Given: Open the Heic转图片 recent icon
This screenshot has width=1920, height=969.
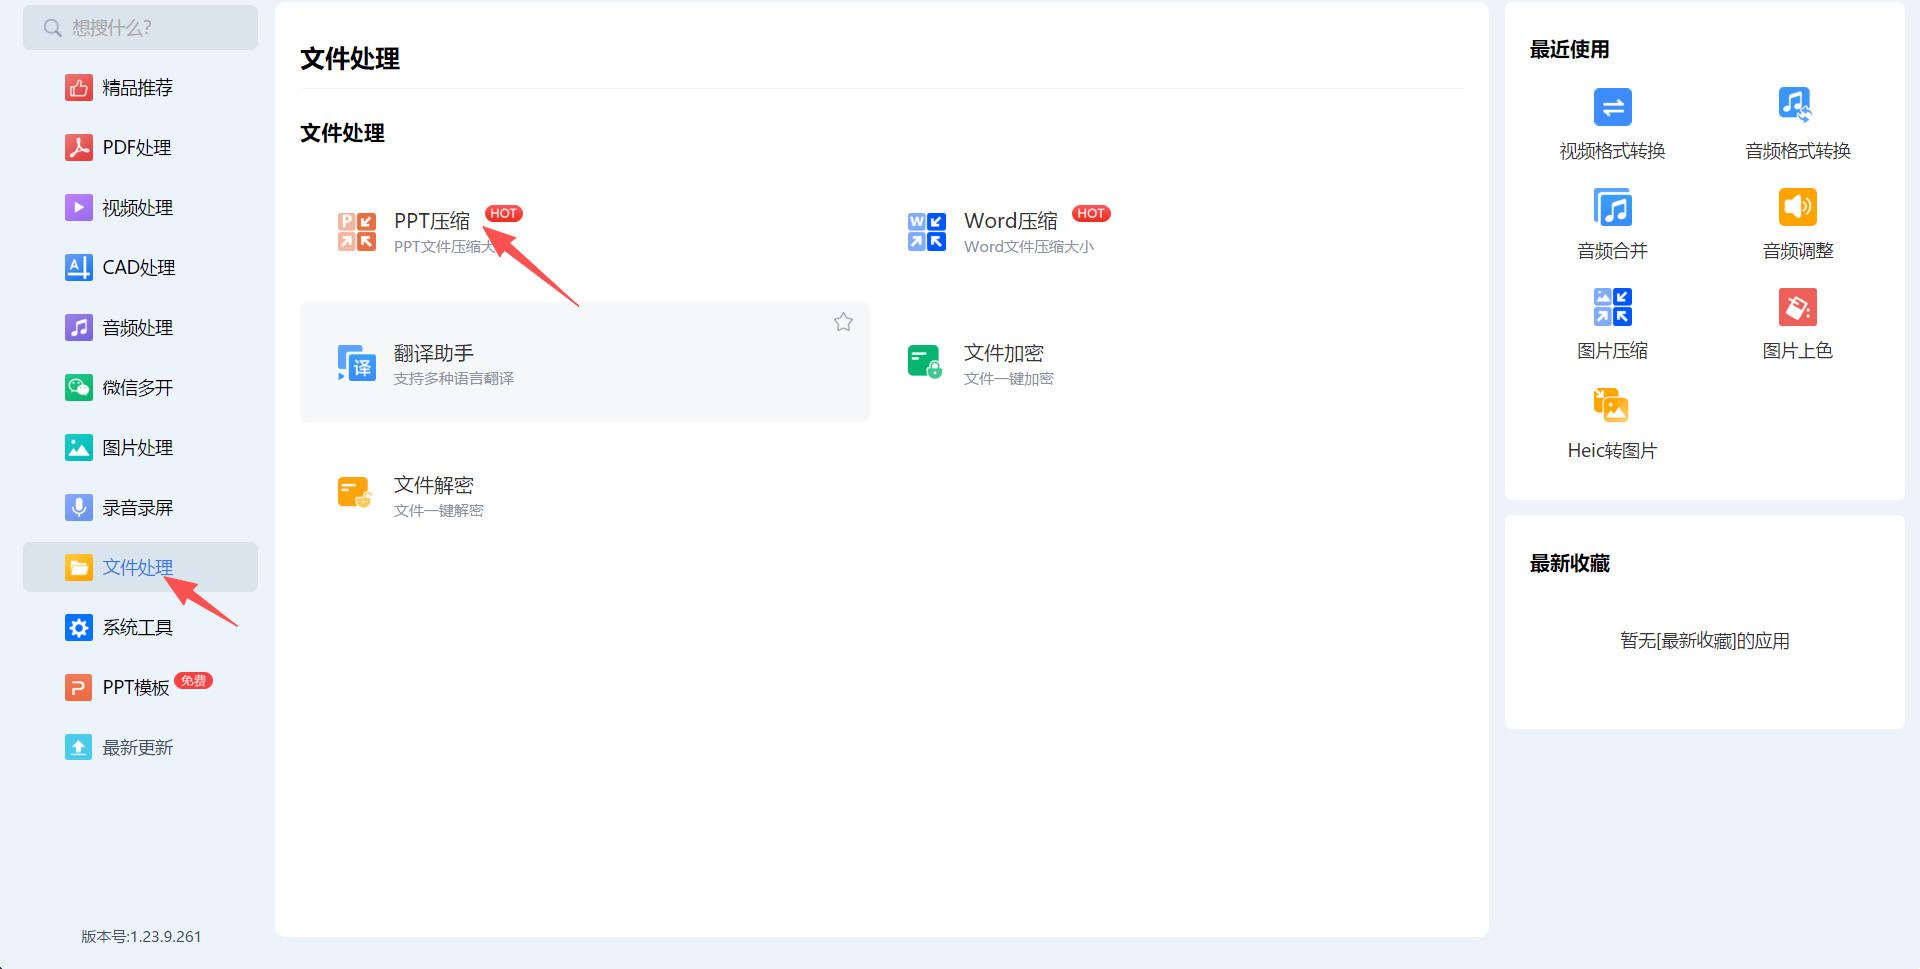Looking at the screenshot, I should [1612, 406].
